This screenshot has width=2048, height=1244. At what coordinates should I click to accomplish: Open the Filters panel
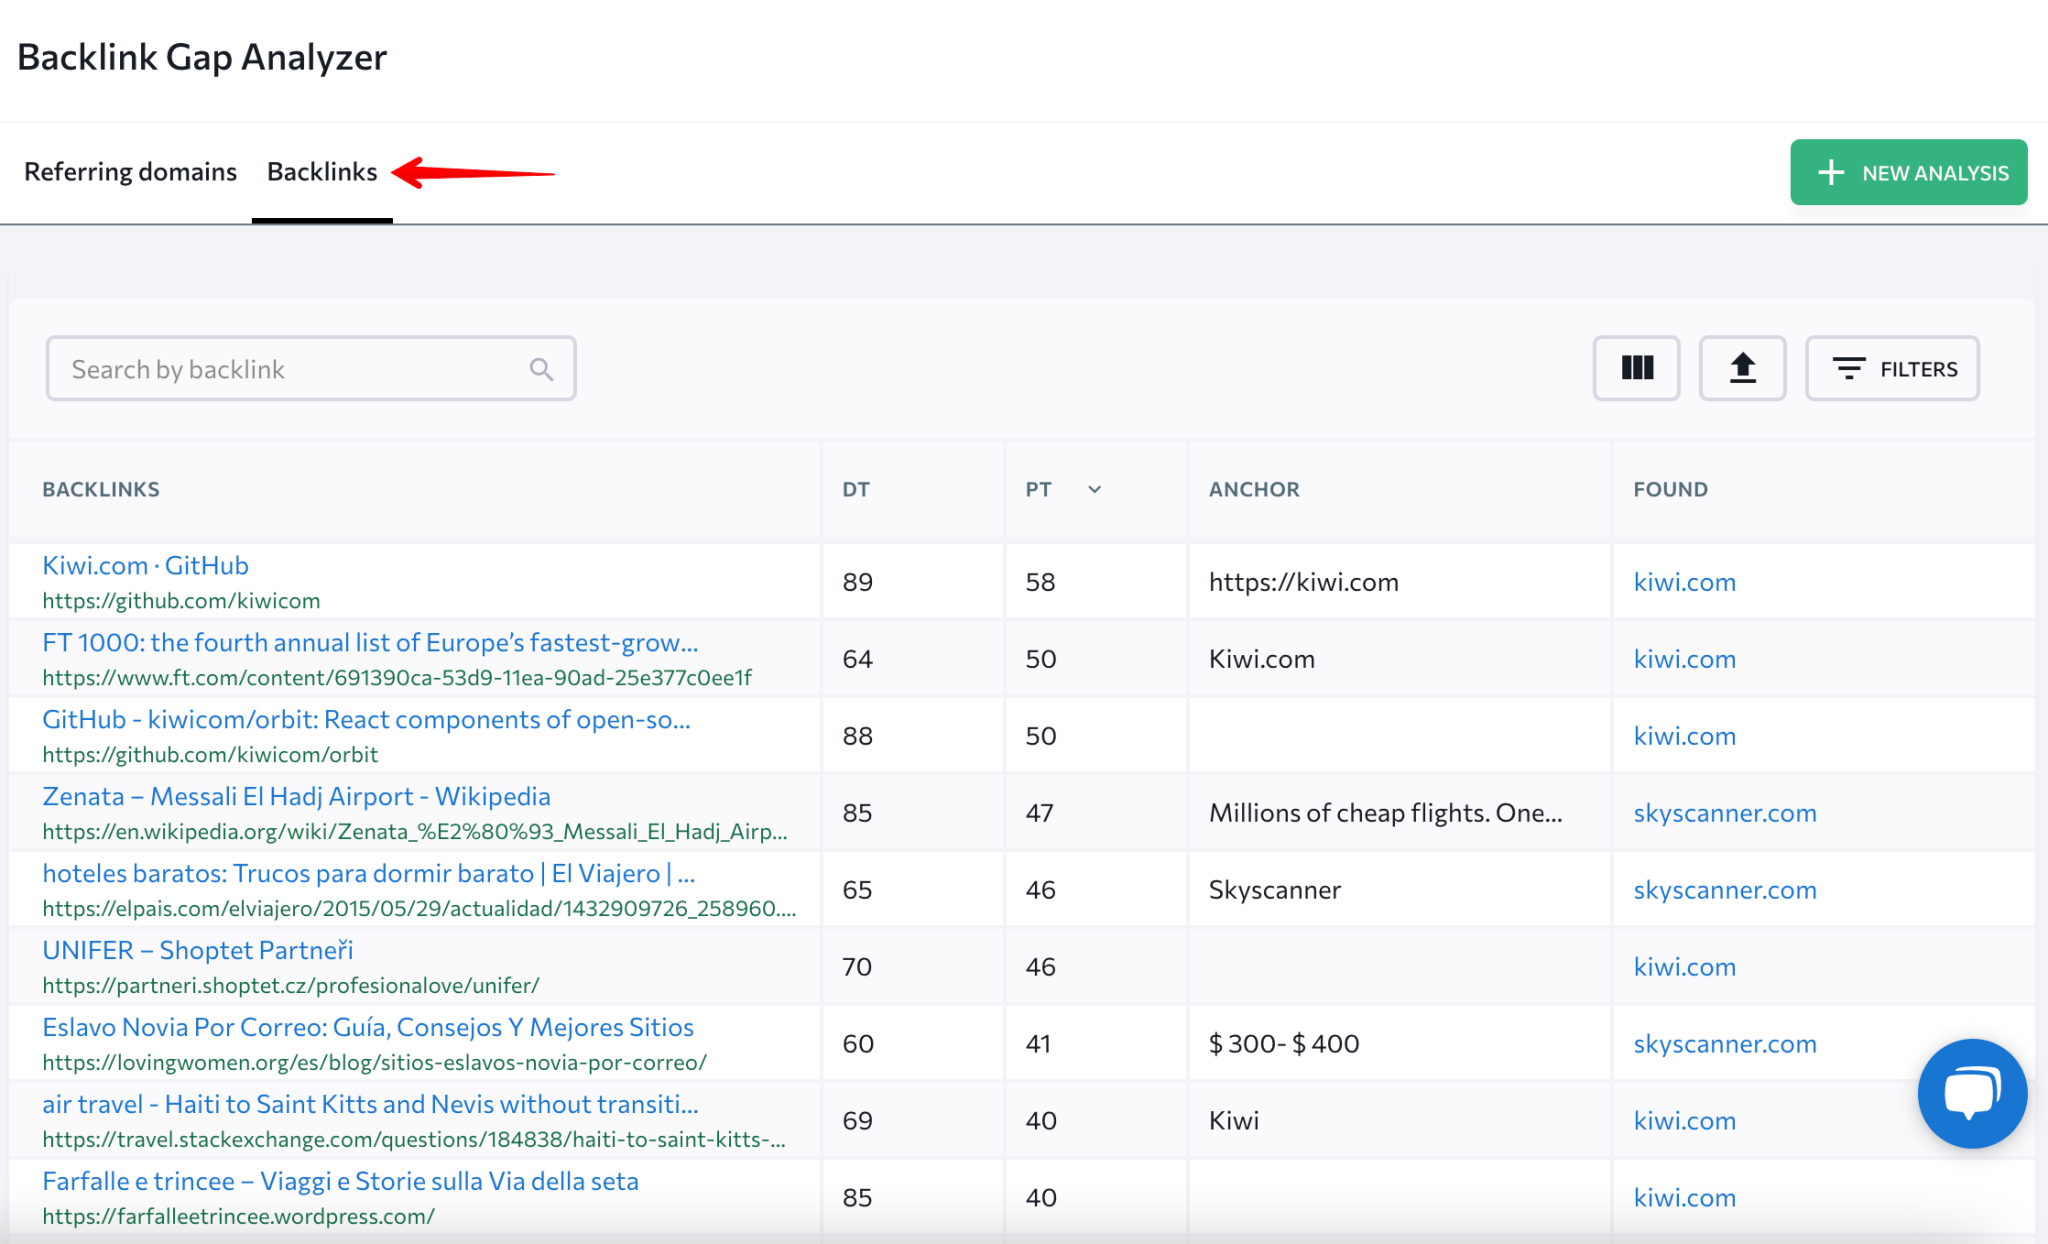tap(1891, 368)
